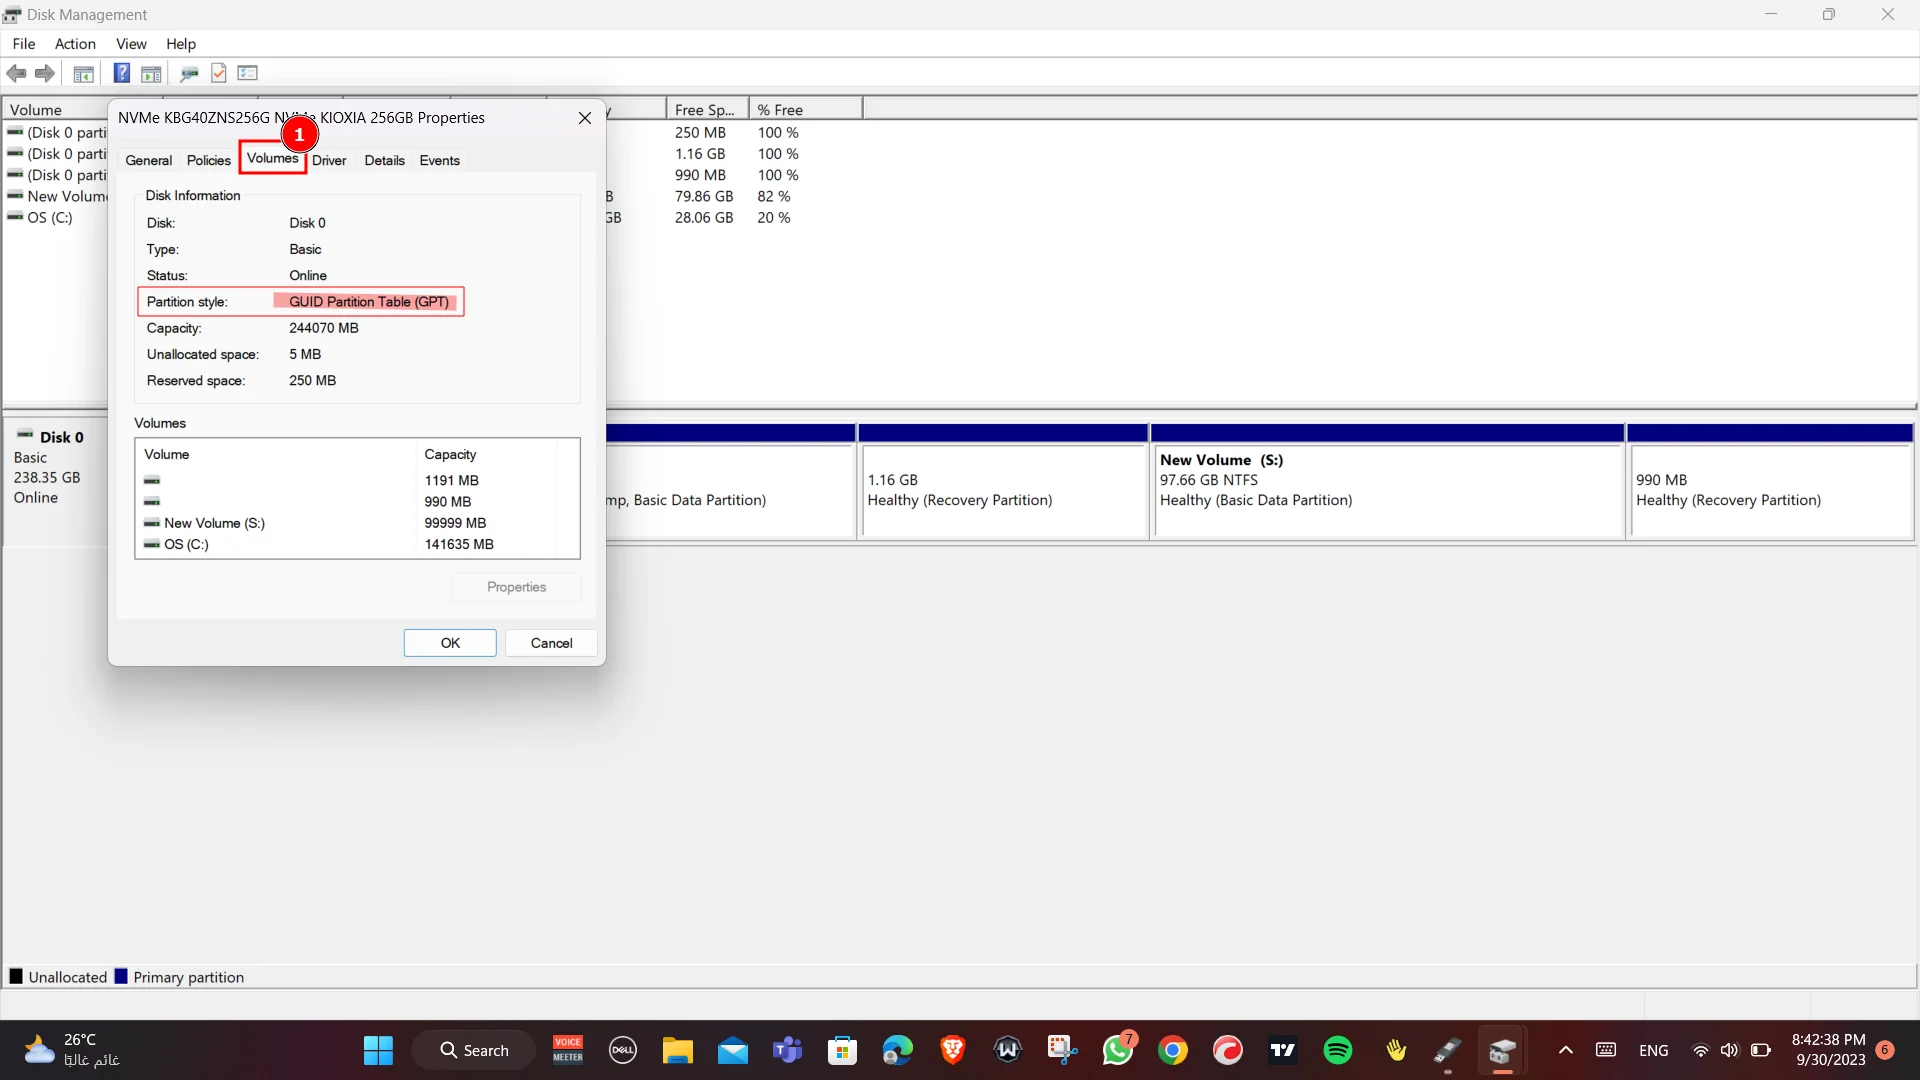Click the Forward arrow toolbar icon
The image size is (1920, 1080).
[x=45, y=73]
